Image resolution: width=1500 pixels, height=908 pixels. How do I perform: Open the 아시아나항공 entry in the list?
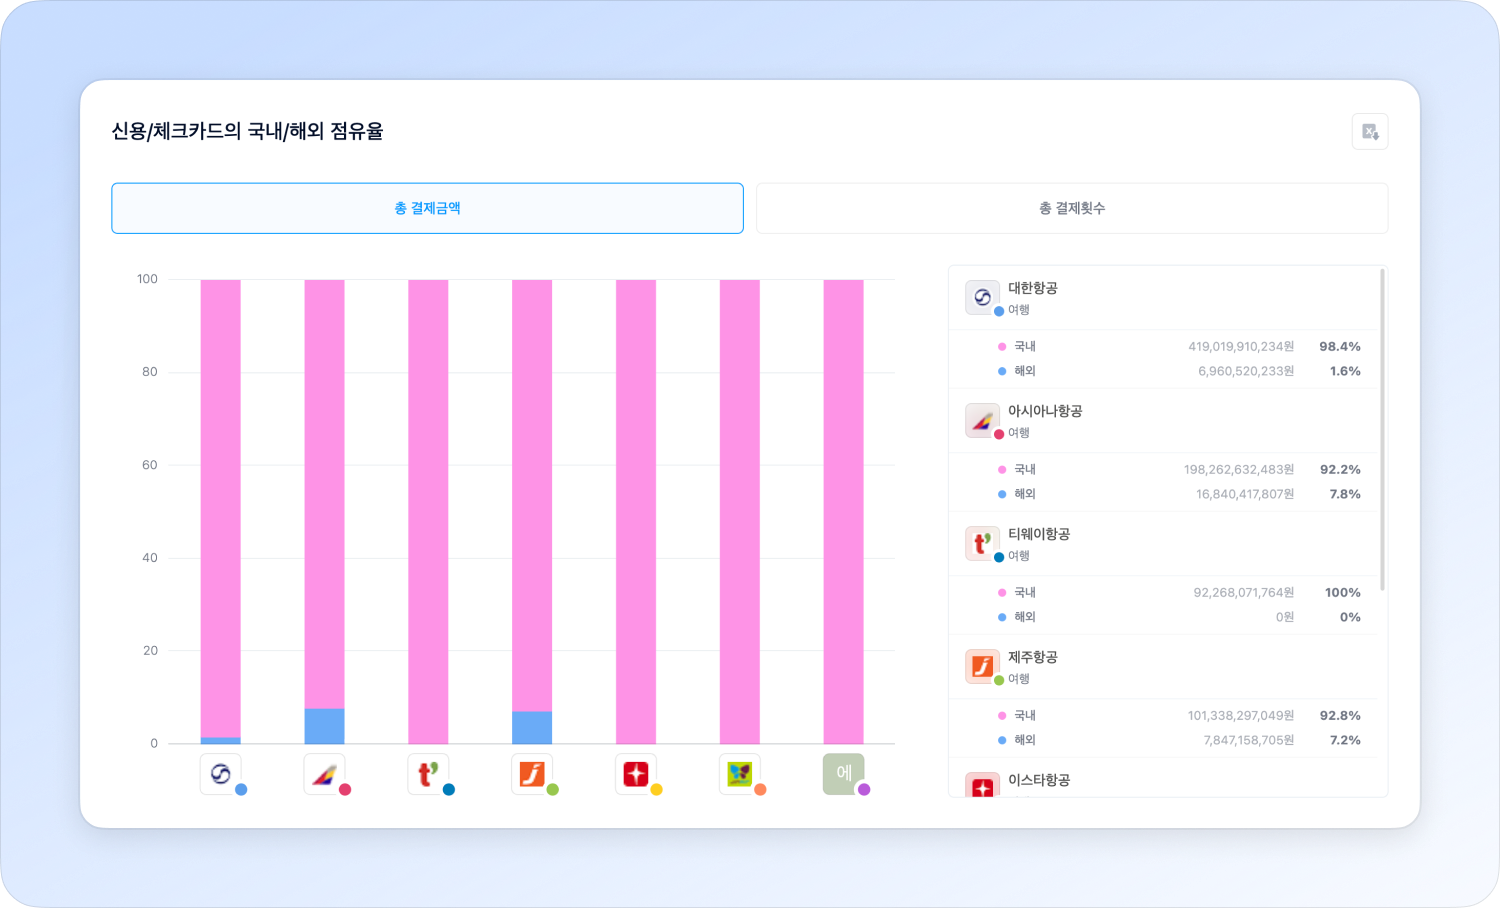(x=1044, y=411)
